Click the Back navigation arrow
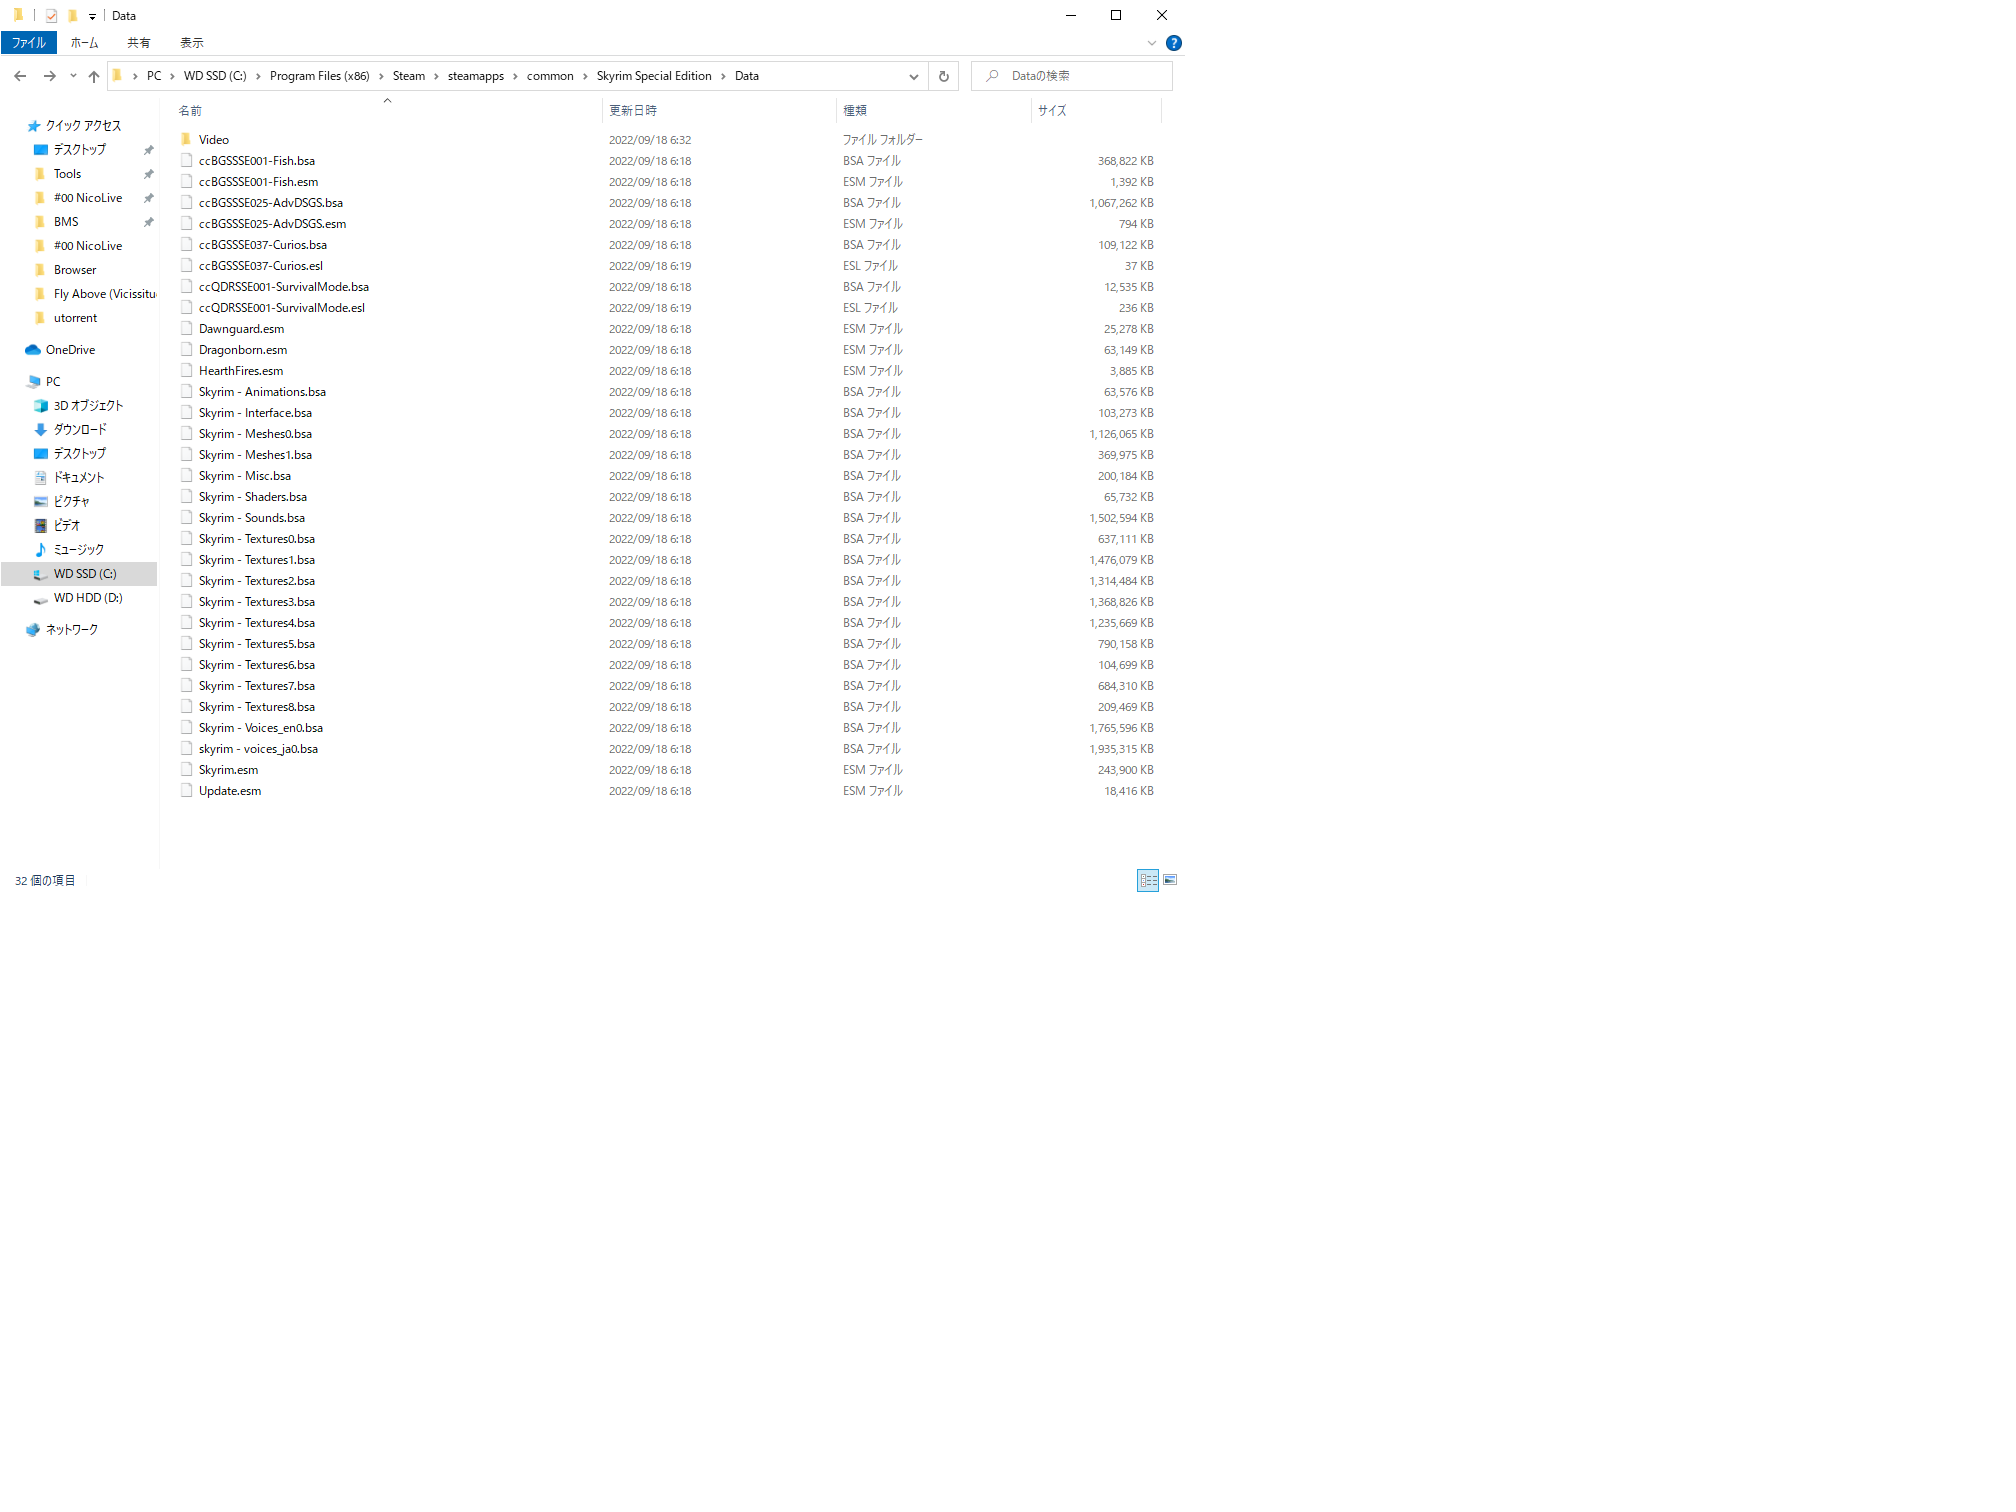 click(20, 76)
